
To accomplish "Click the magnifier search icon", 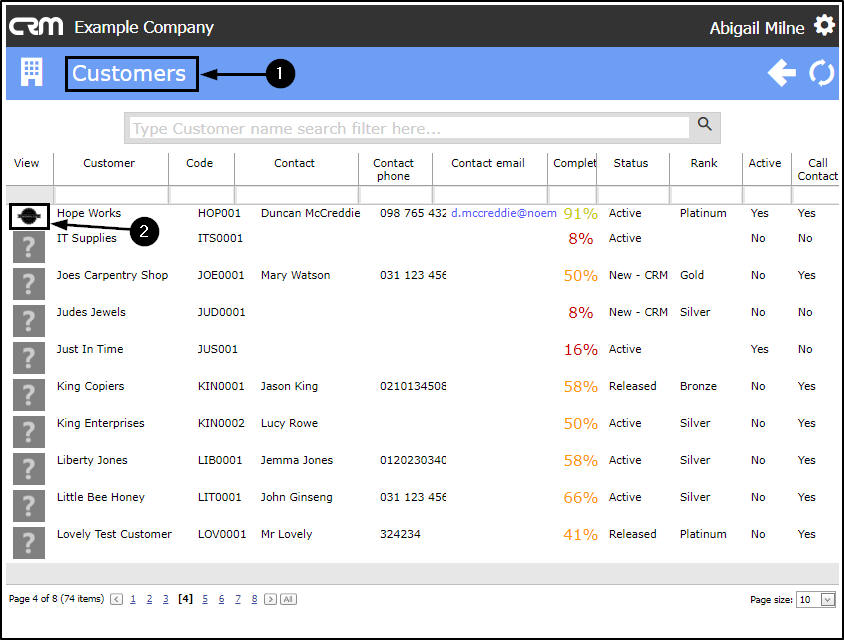I will pos(705,125).
